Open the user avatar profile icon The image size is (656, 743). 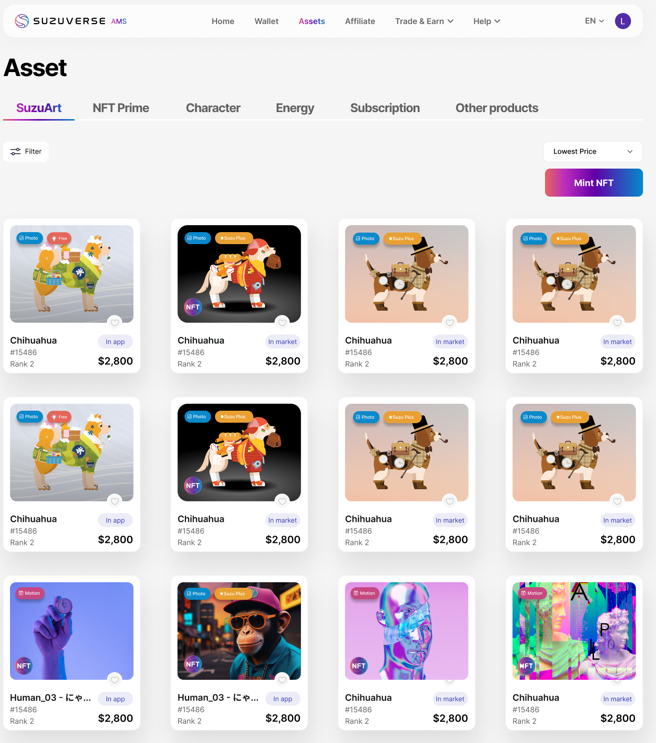coord(622,21)
